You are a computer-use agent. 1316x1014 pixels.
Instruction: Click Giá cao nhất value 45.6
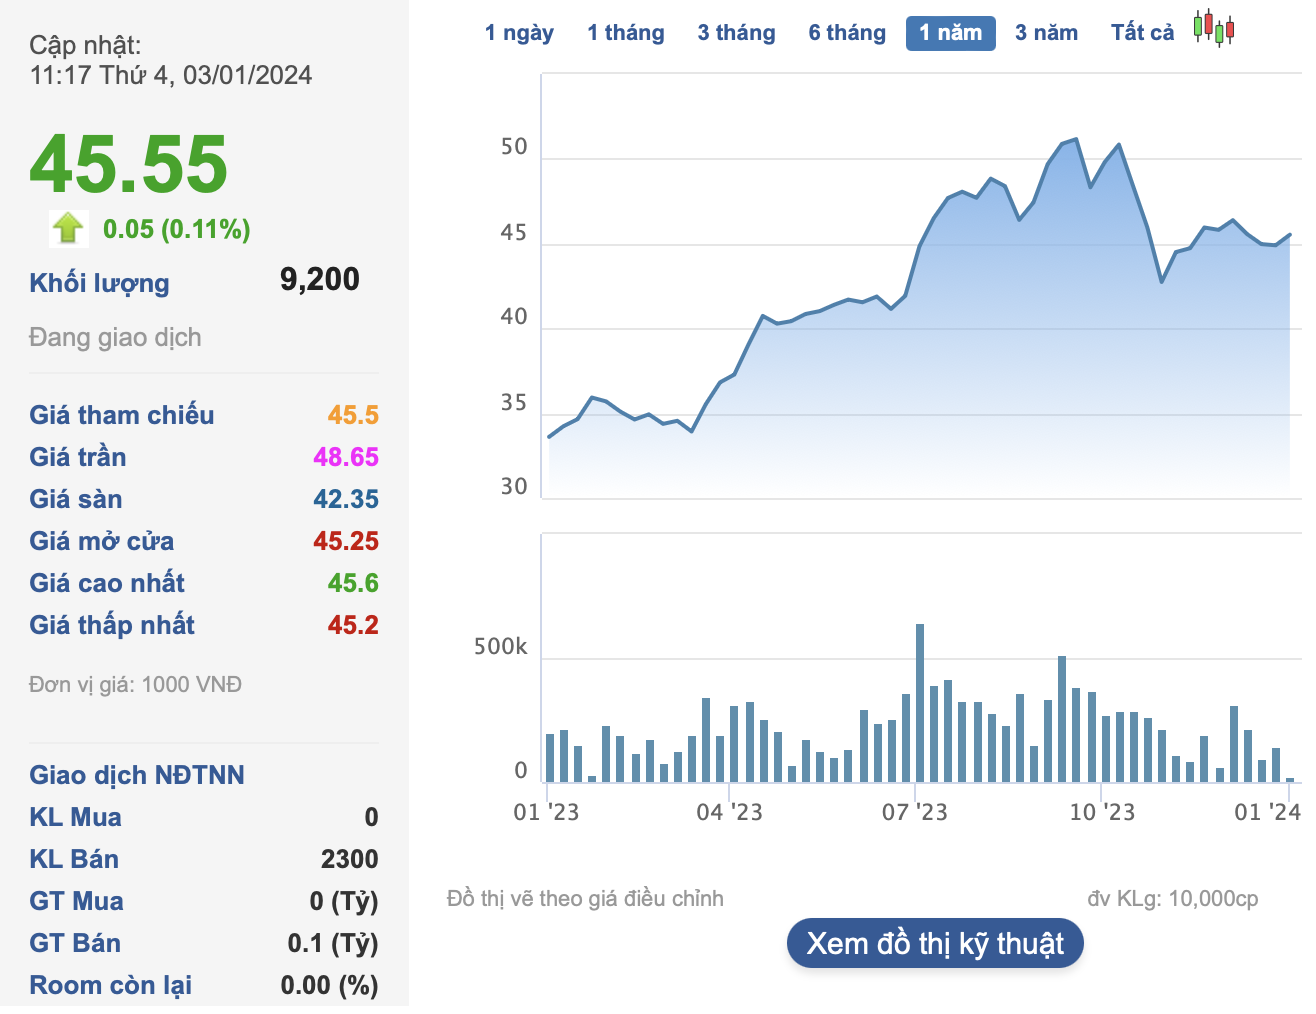(x=353, y=583)
